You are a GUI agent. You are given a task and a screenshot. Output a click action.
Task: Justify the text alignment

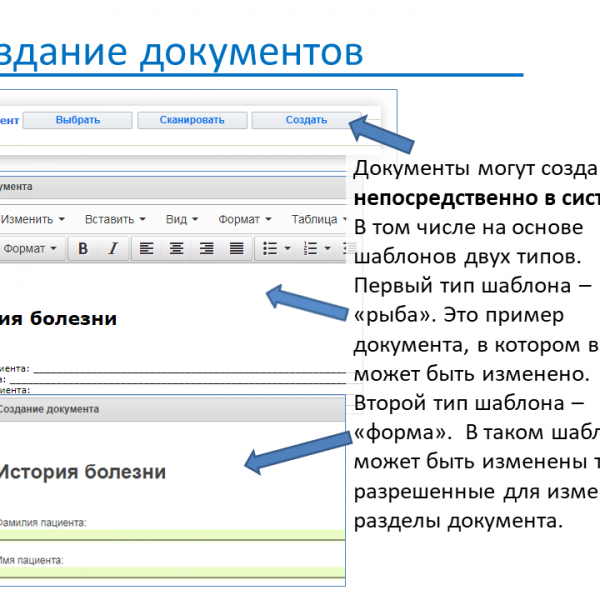(x=237, y=248)
